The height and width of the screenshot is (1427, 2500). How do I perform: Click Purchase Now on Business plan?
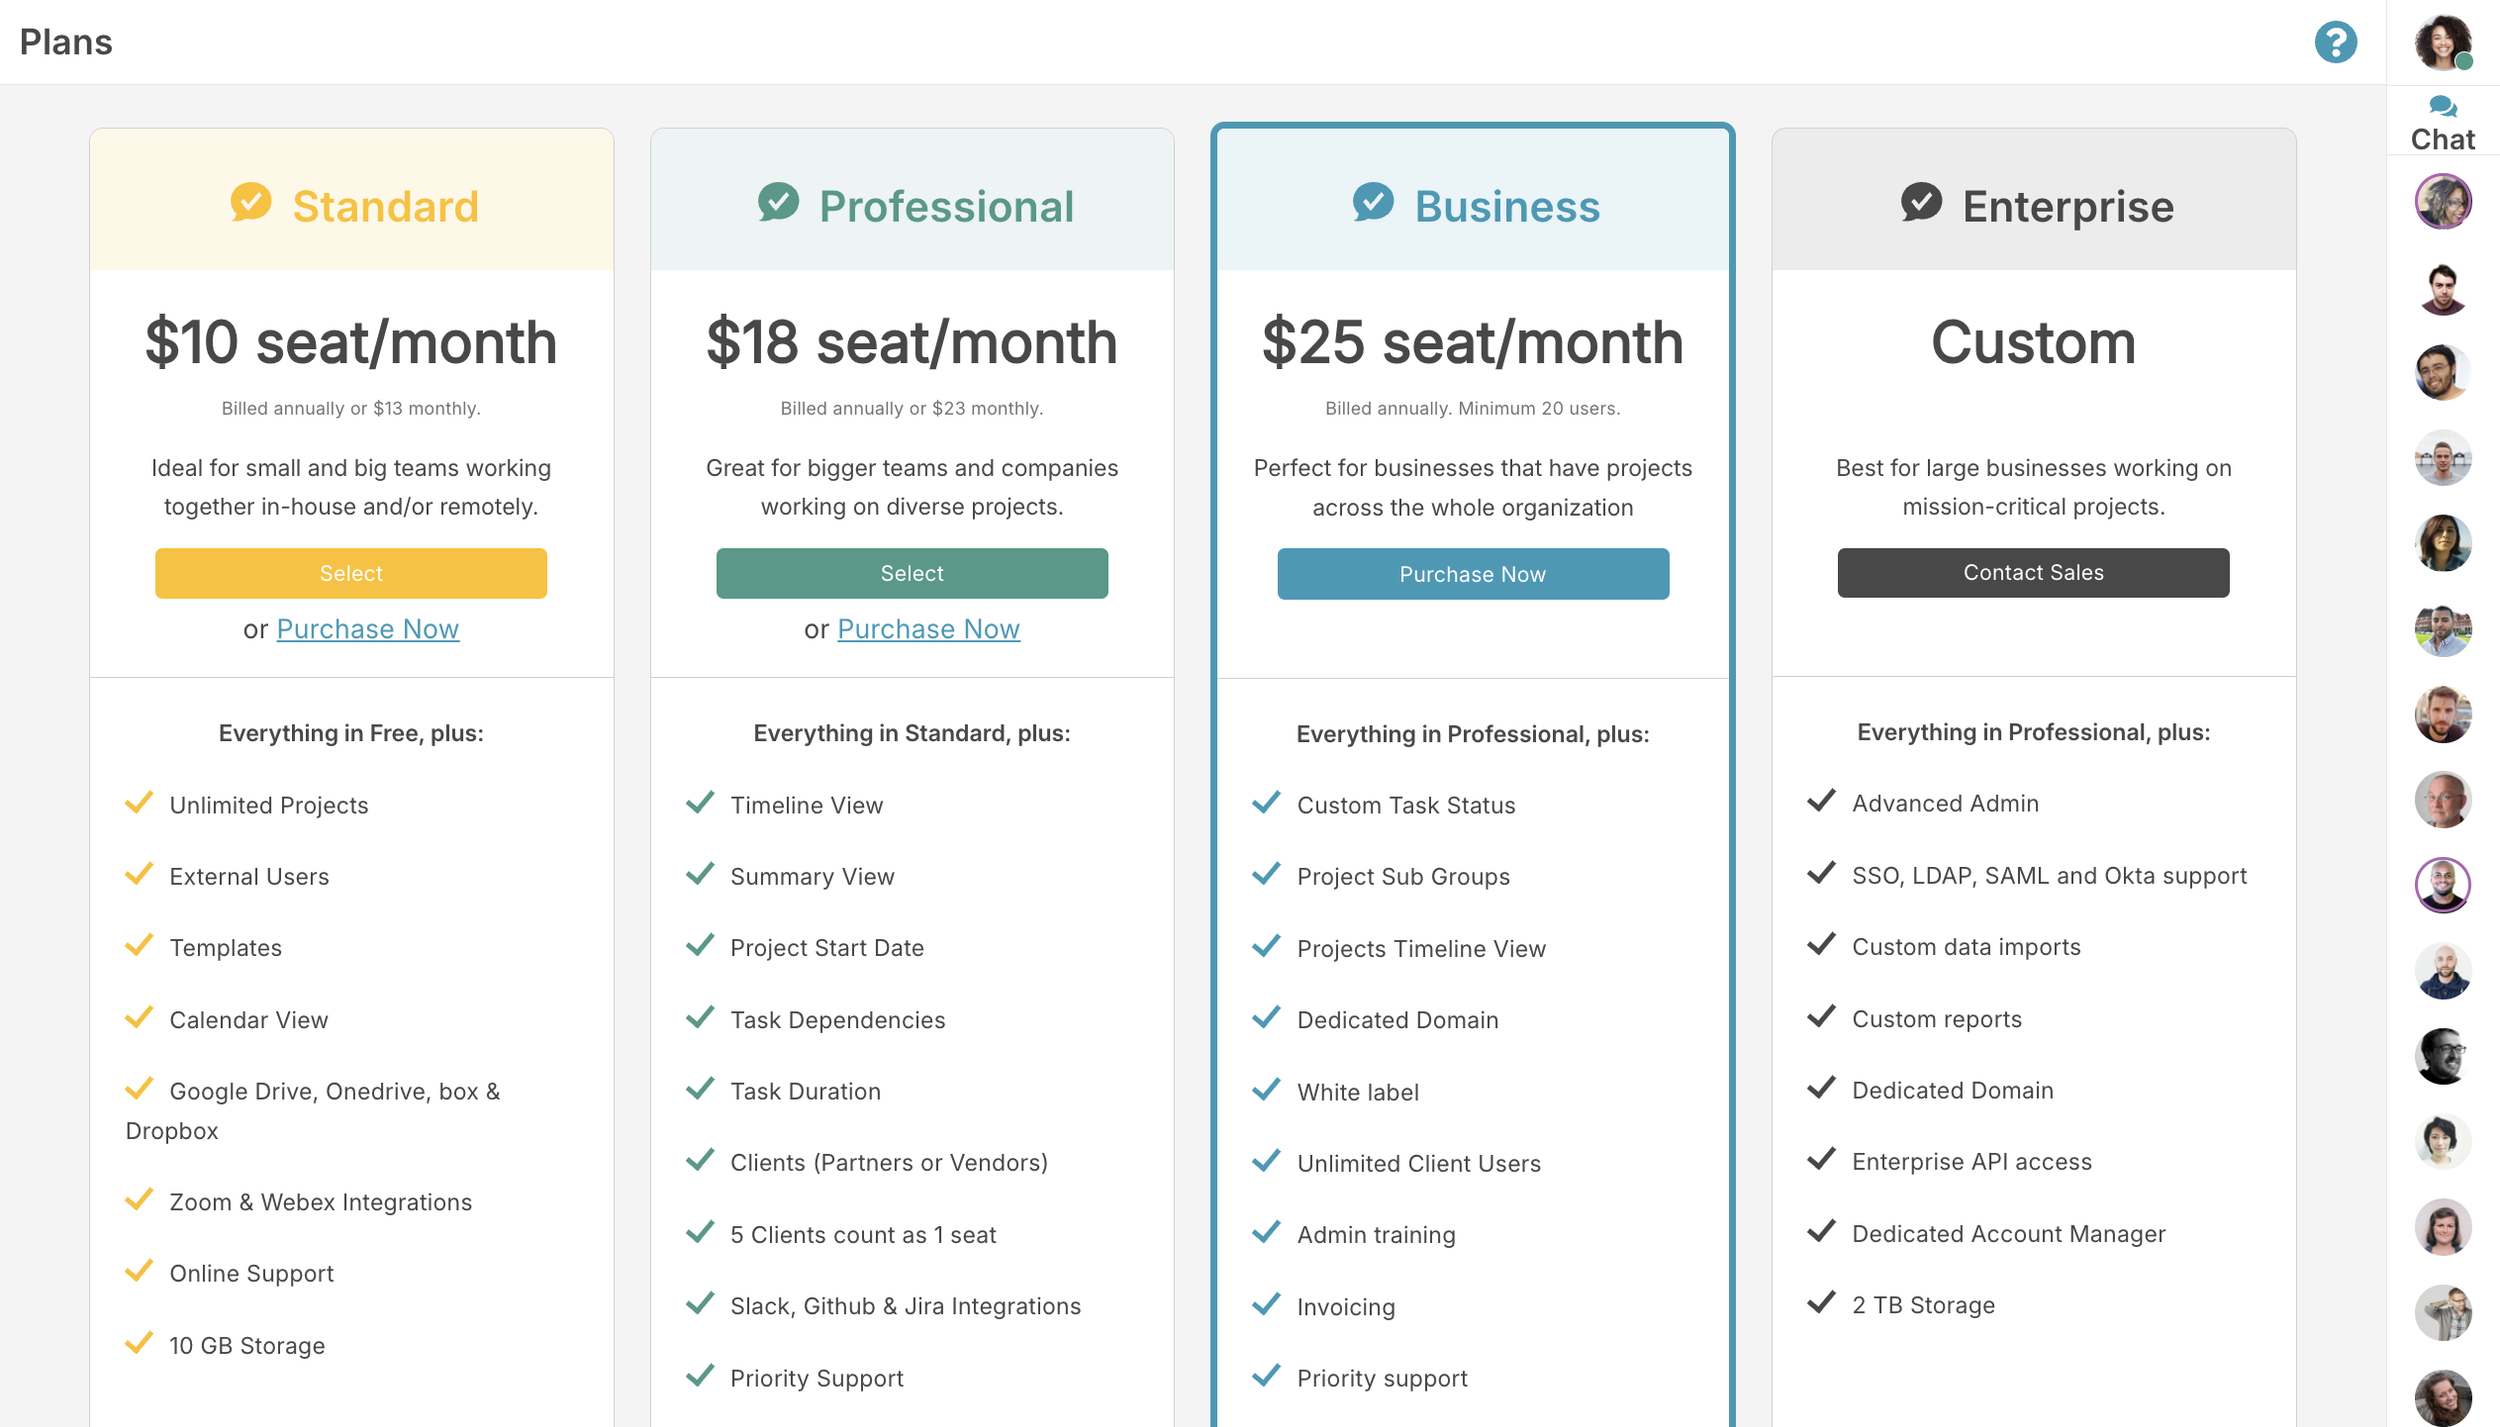pyautogui.click(x=1472, y=574)
